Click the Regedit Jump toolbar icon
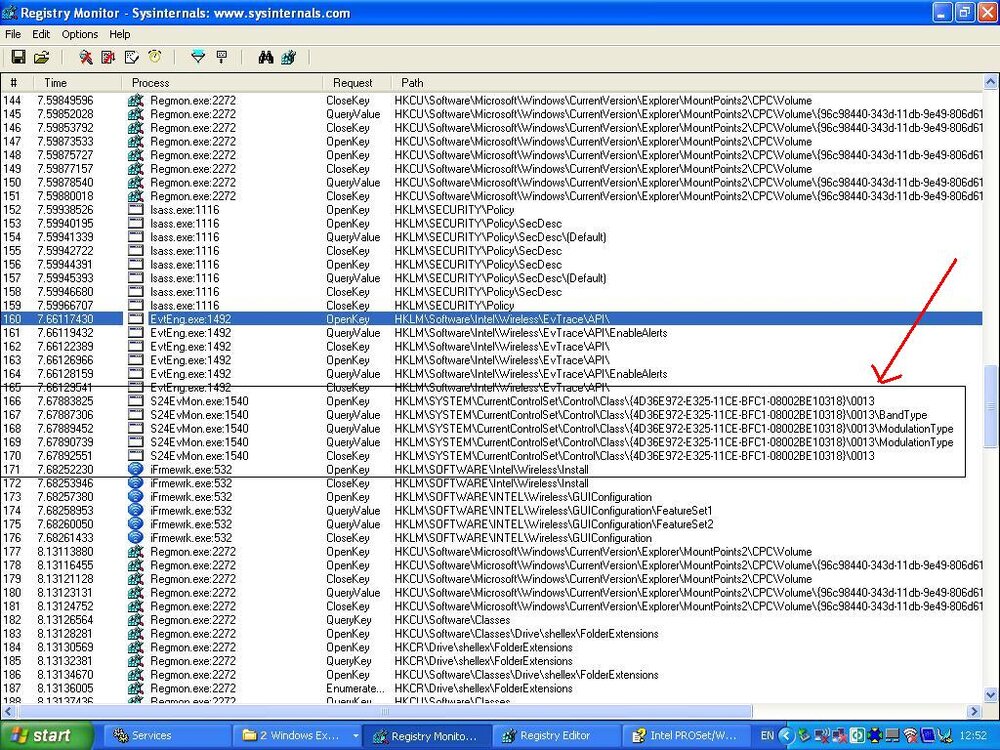The width and height of the screenshot is (1000, 750). (x=288, y=57)
